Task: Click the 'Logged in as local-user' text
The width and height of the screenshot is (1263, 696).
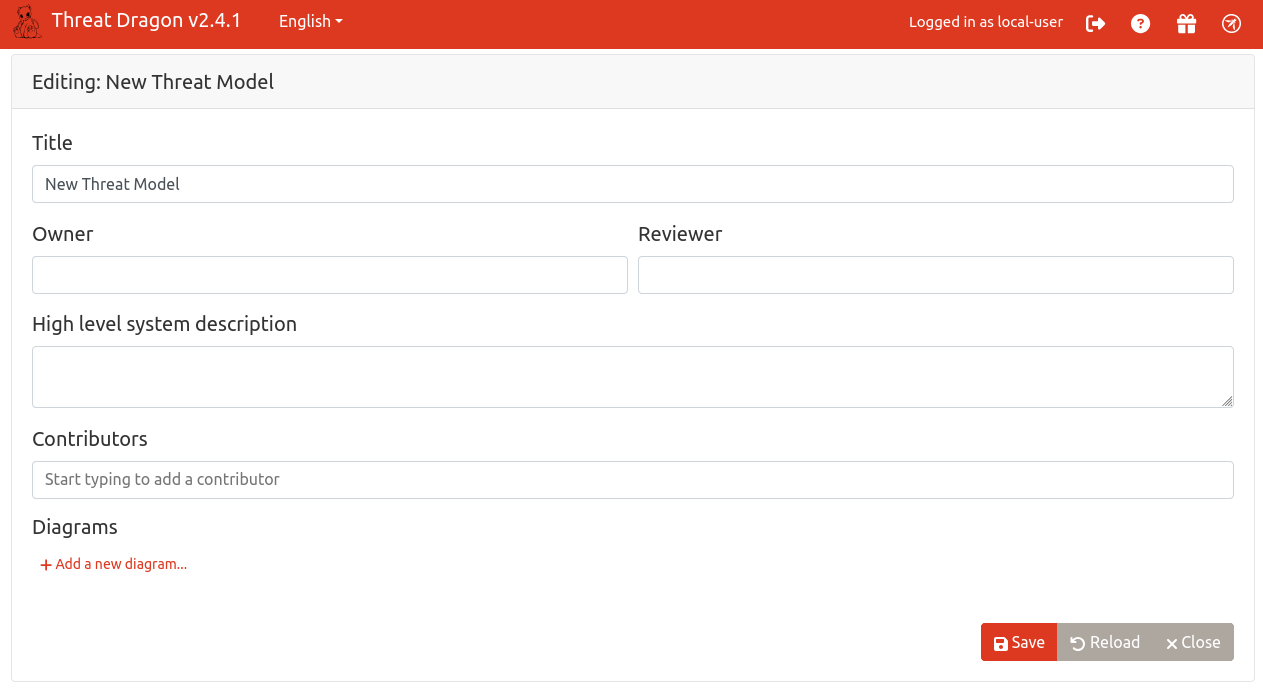Action: (985, 22)
